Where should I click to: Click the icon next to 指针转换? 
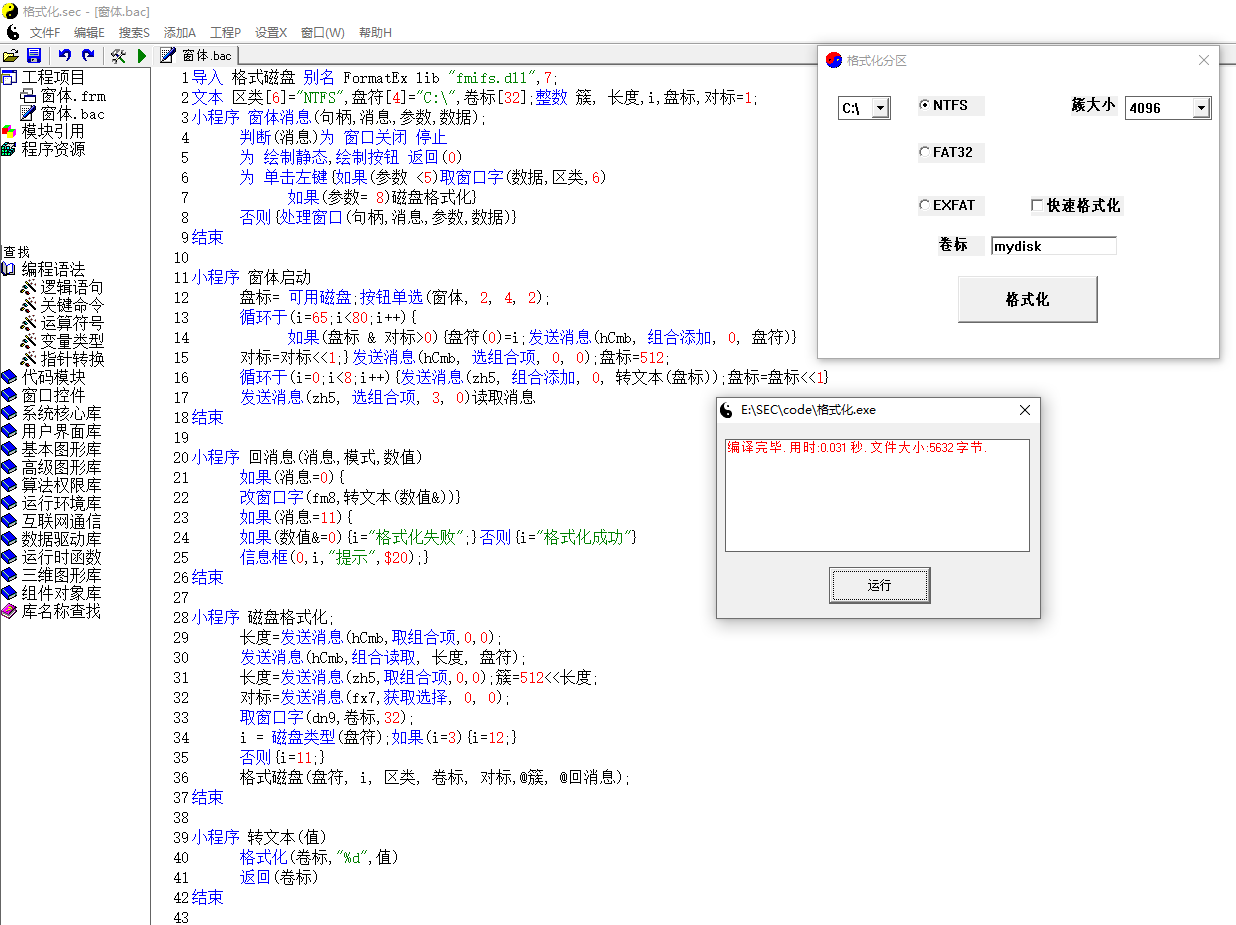coord(28,359)
